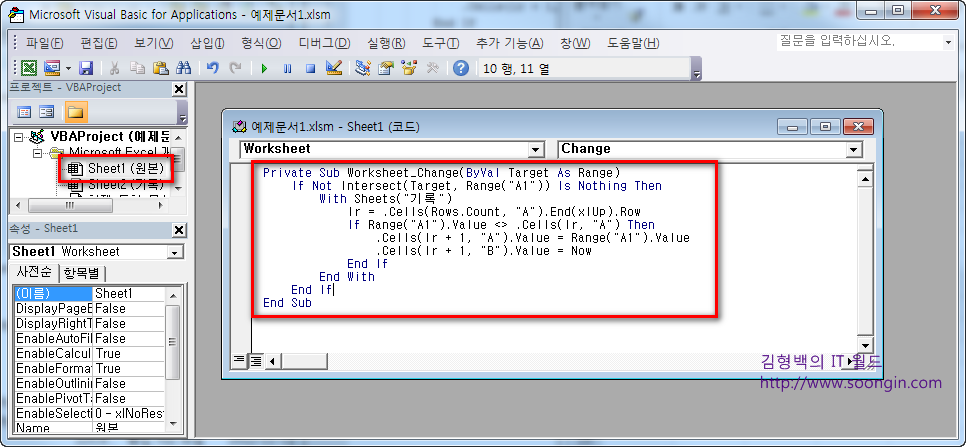Click the Paste clipboard icon

160,68
